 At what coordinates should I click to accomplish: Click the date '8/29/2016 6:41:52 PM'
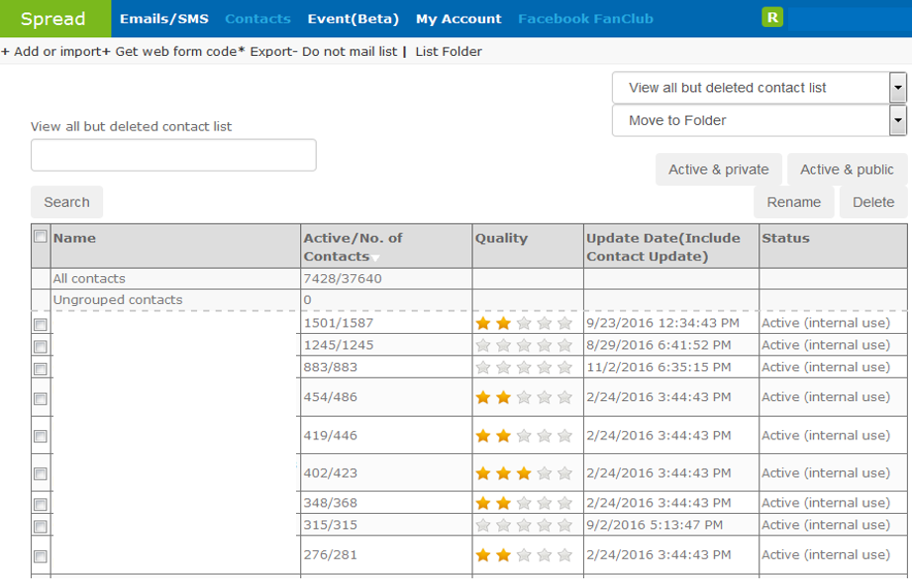click(658, 345)
